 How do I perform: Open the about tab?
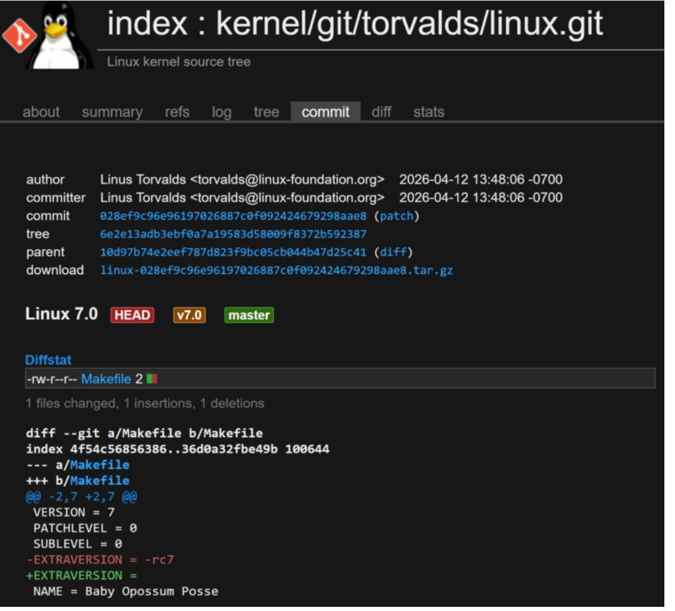(41, 112)
